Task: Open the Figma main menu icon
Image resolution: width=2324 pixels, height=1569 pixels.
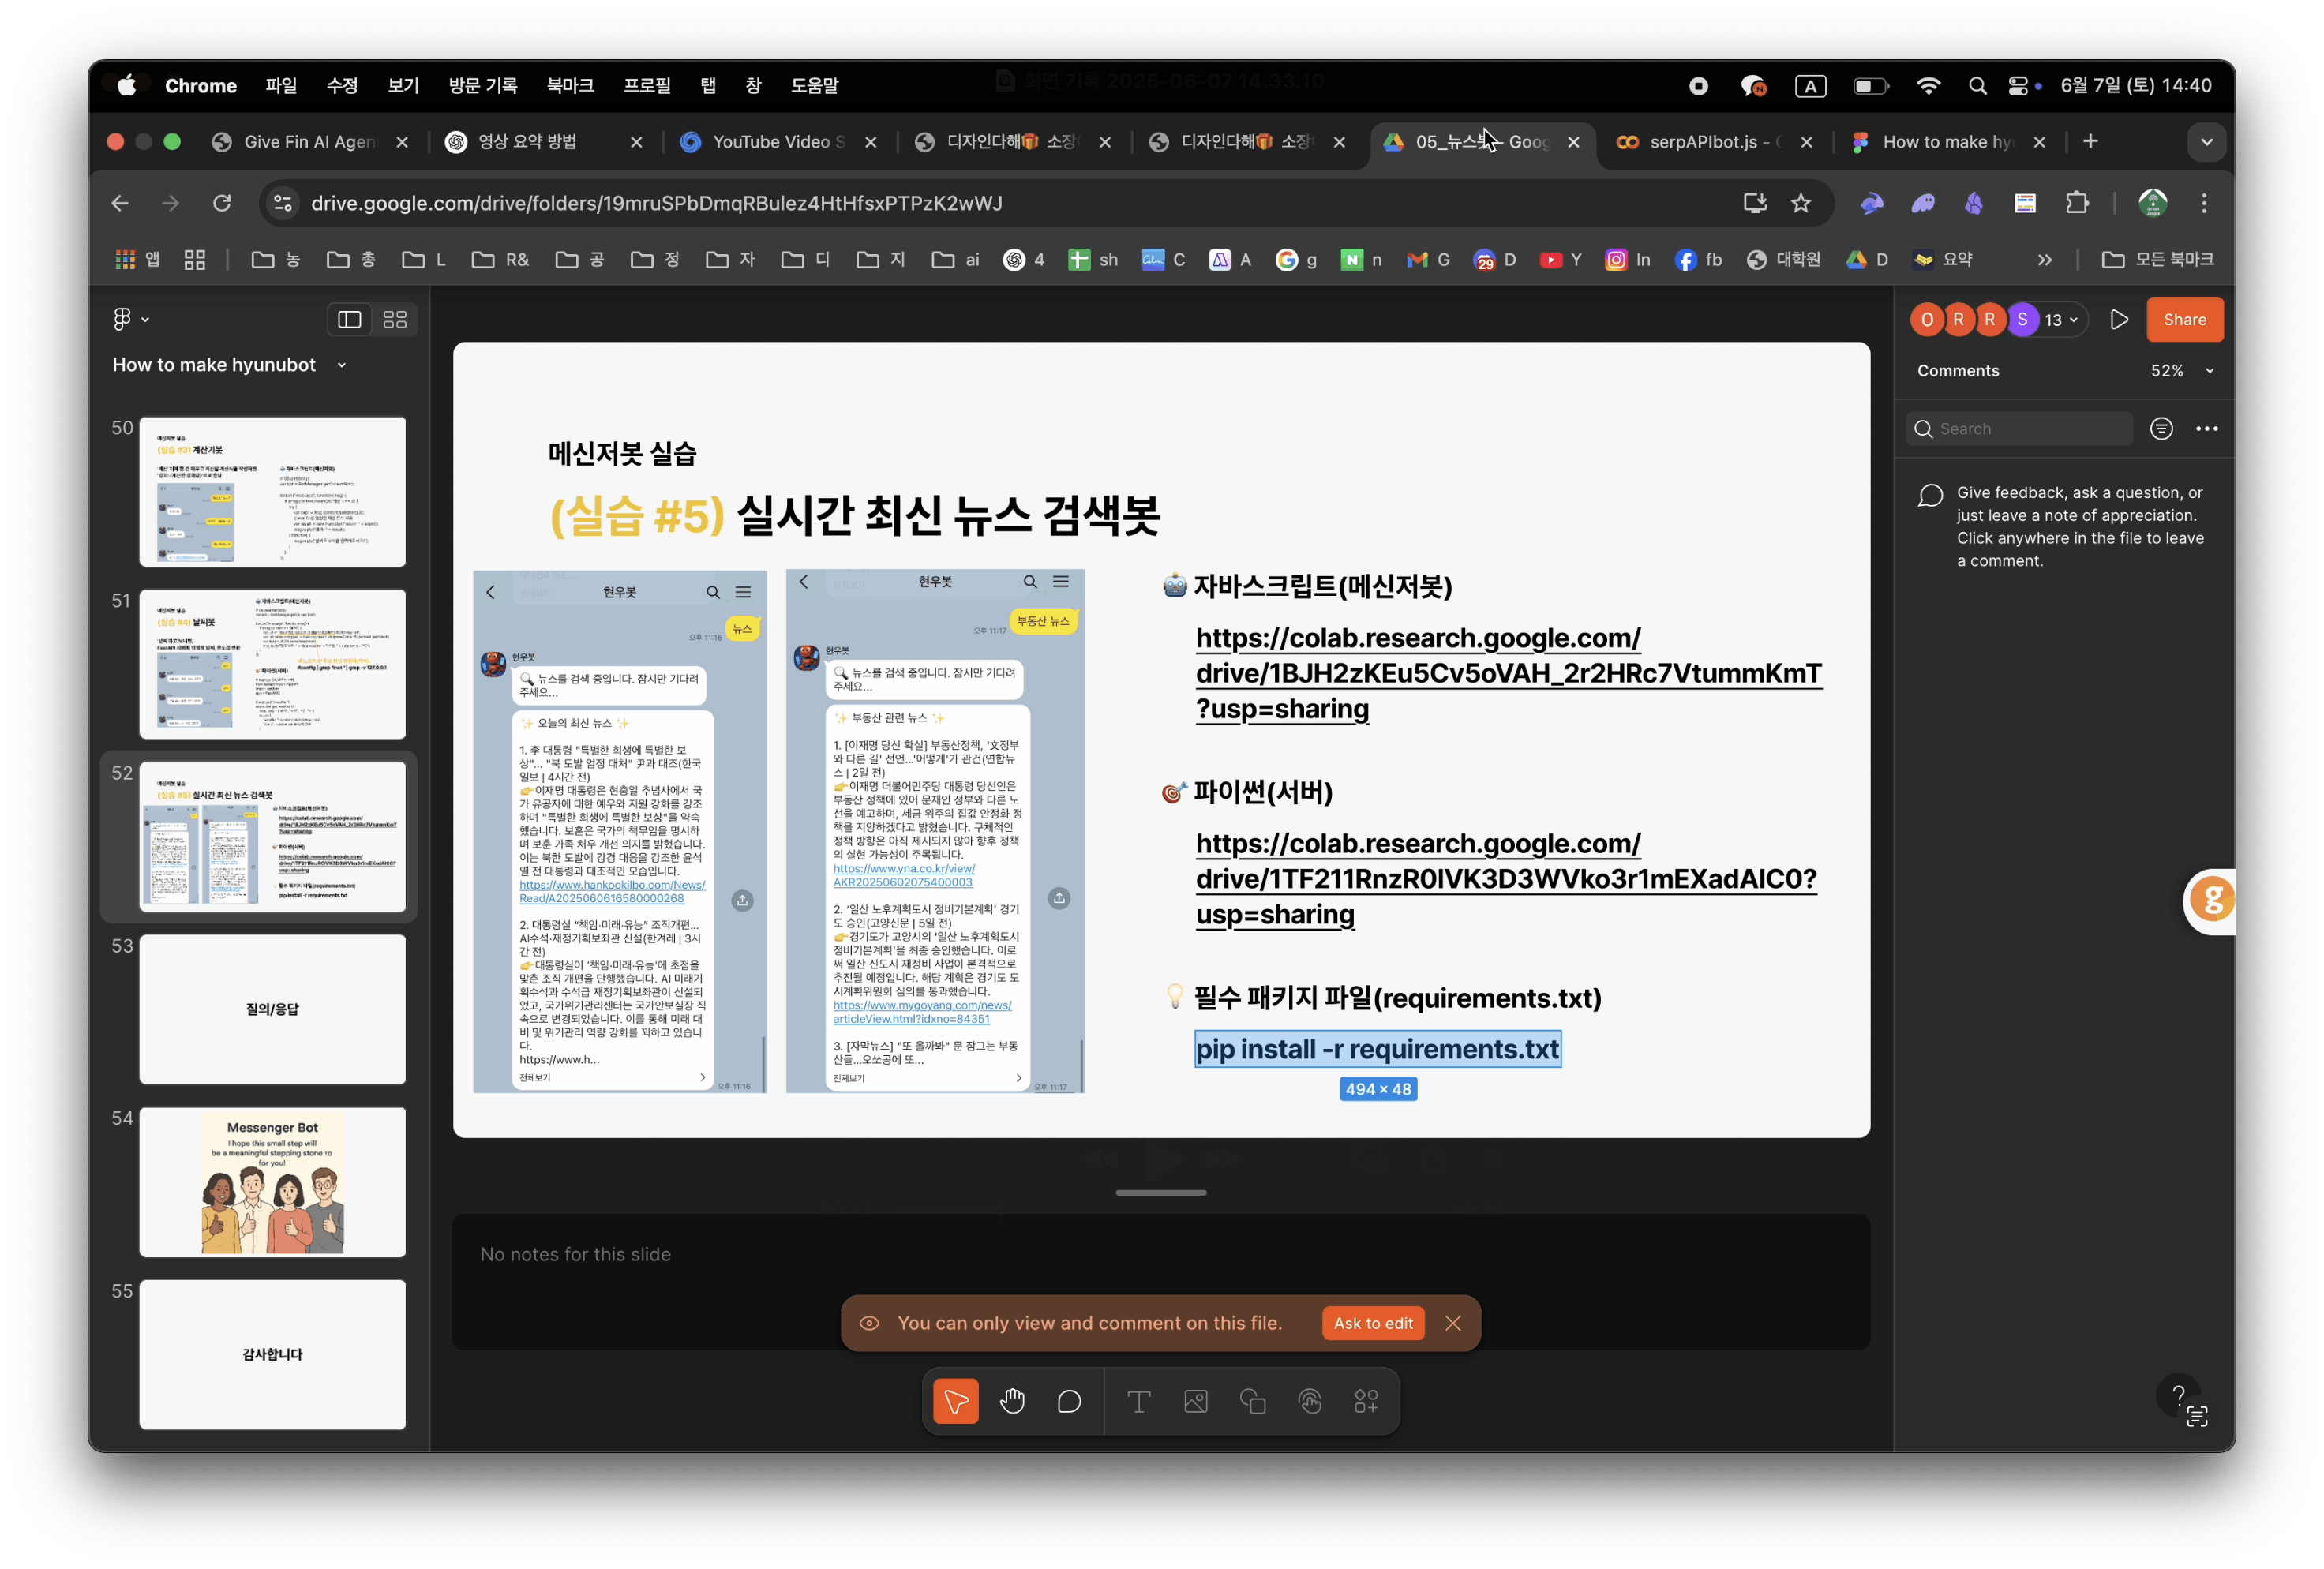Action: click(x=130, y=319)
